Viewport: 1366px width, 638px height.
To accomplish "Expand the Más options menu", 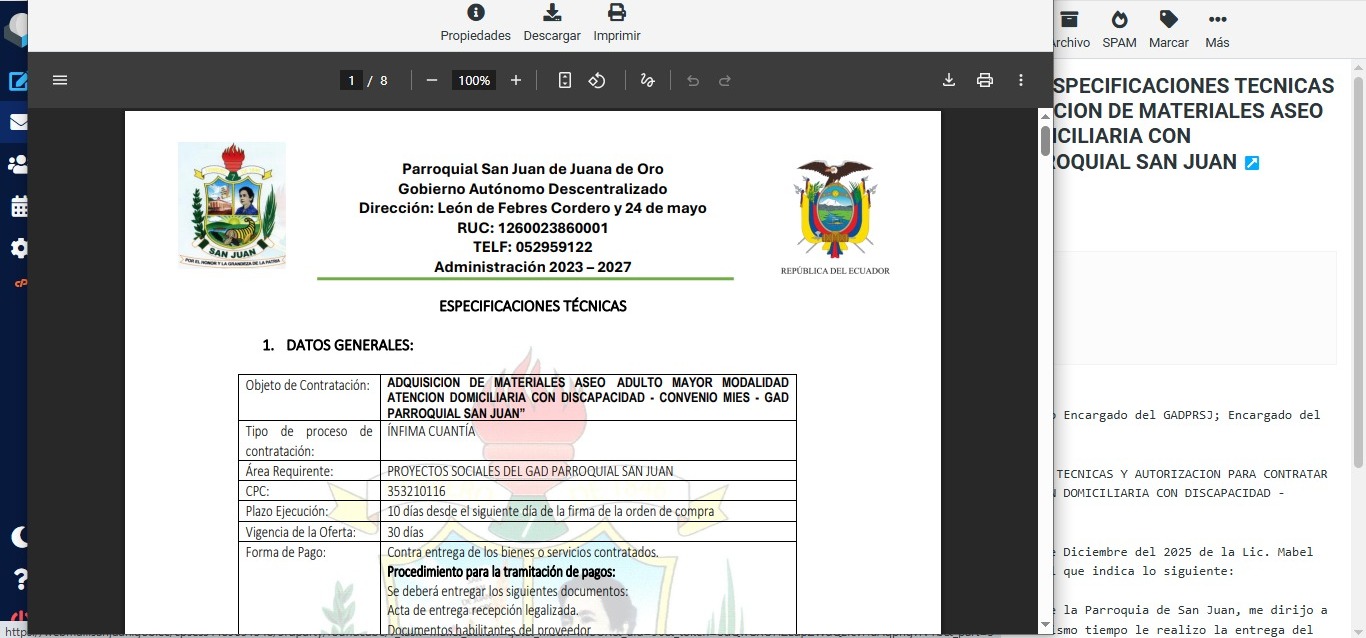I will coord(1217,29).
